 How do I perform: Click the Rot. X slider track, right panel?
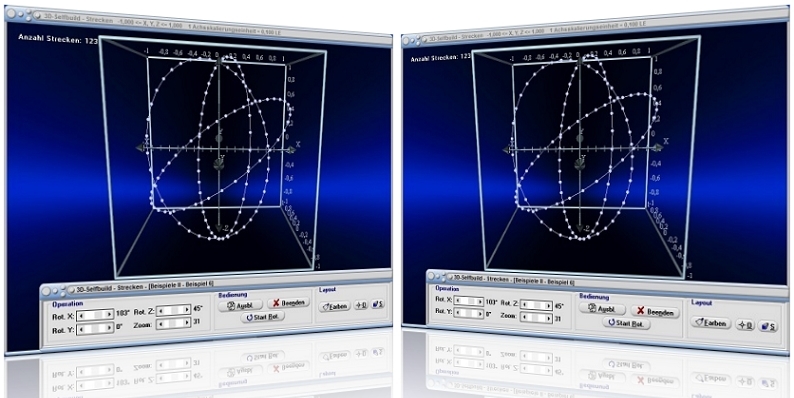(469, 301)
